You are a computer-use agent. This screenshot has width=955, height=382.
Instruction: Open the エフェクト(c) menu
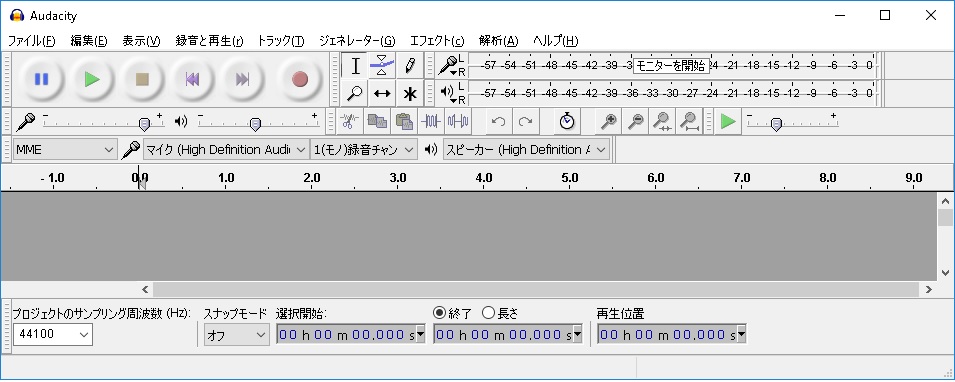[437, 41]
